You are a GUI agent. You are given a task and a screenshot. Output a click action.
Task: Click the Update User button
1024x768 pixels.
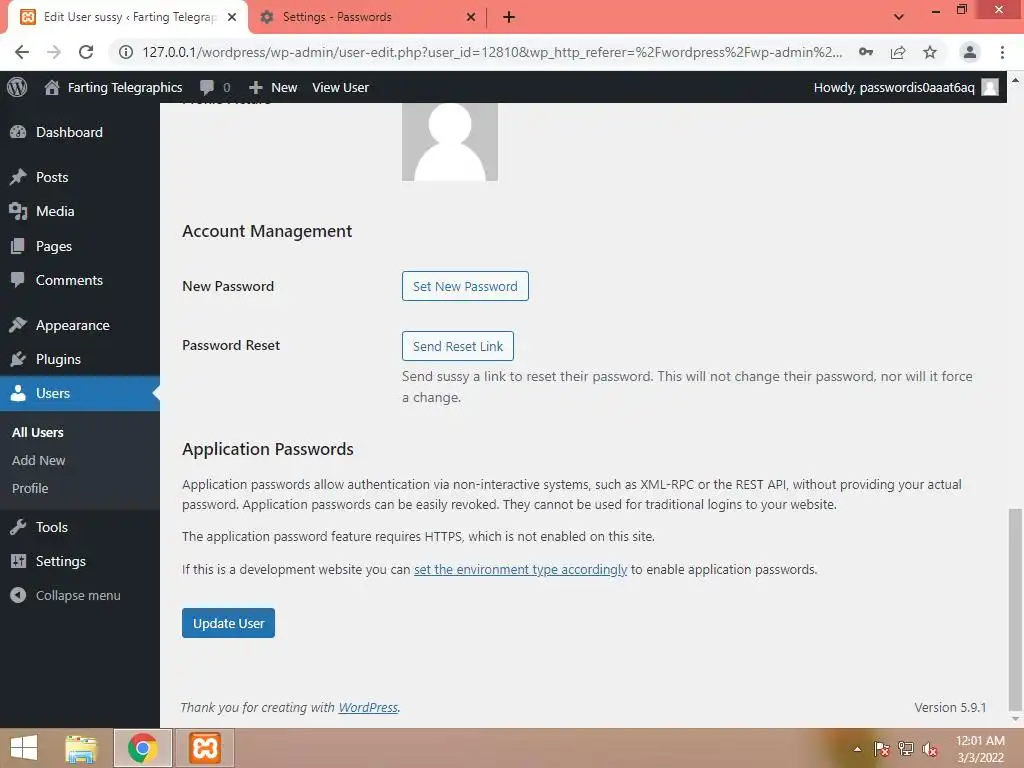228,623
